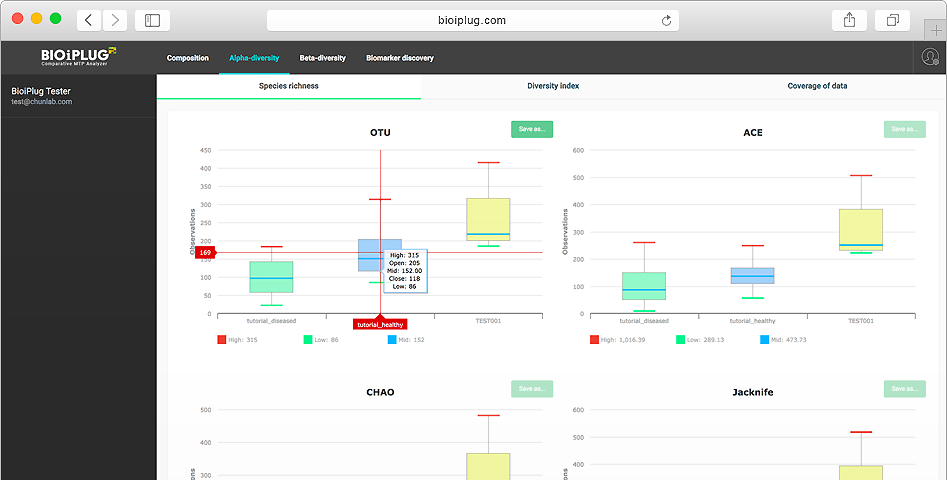Click the test@chunlab.com email text

(x=42, y=102)
